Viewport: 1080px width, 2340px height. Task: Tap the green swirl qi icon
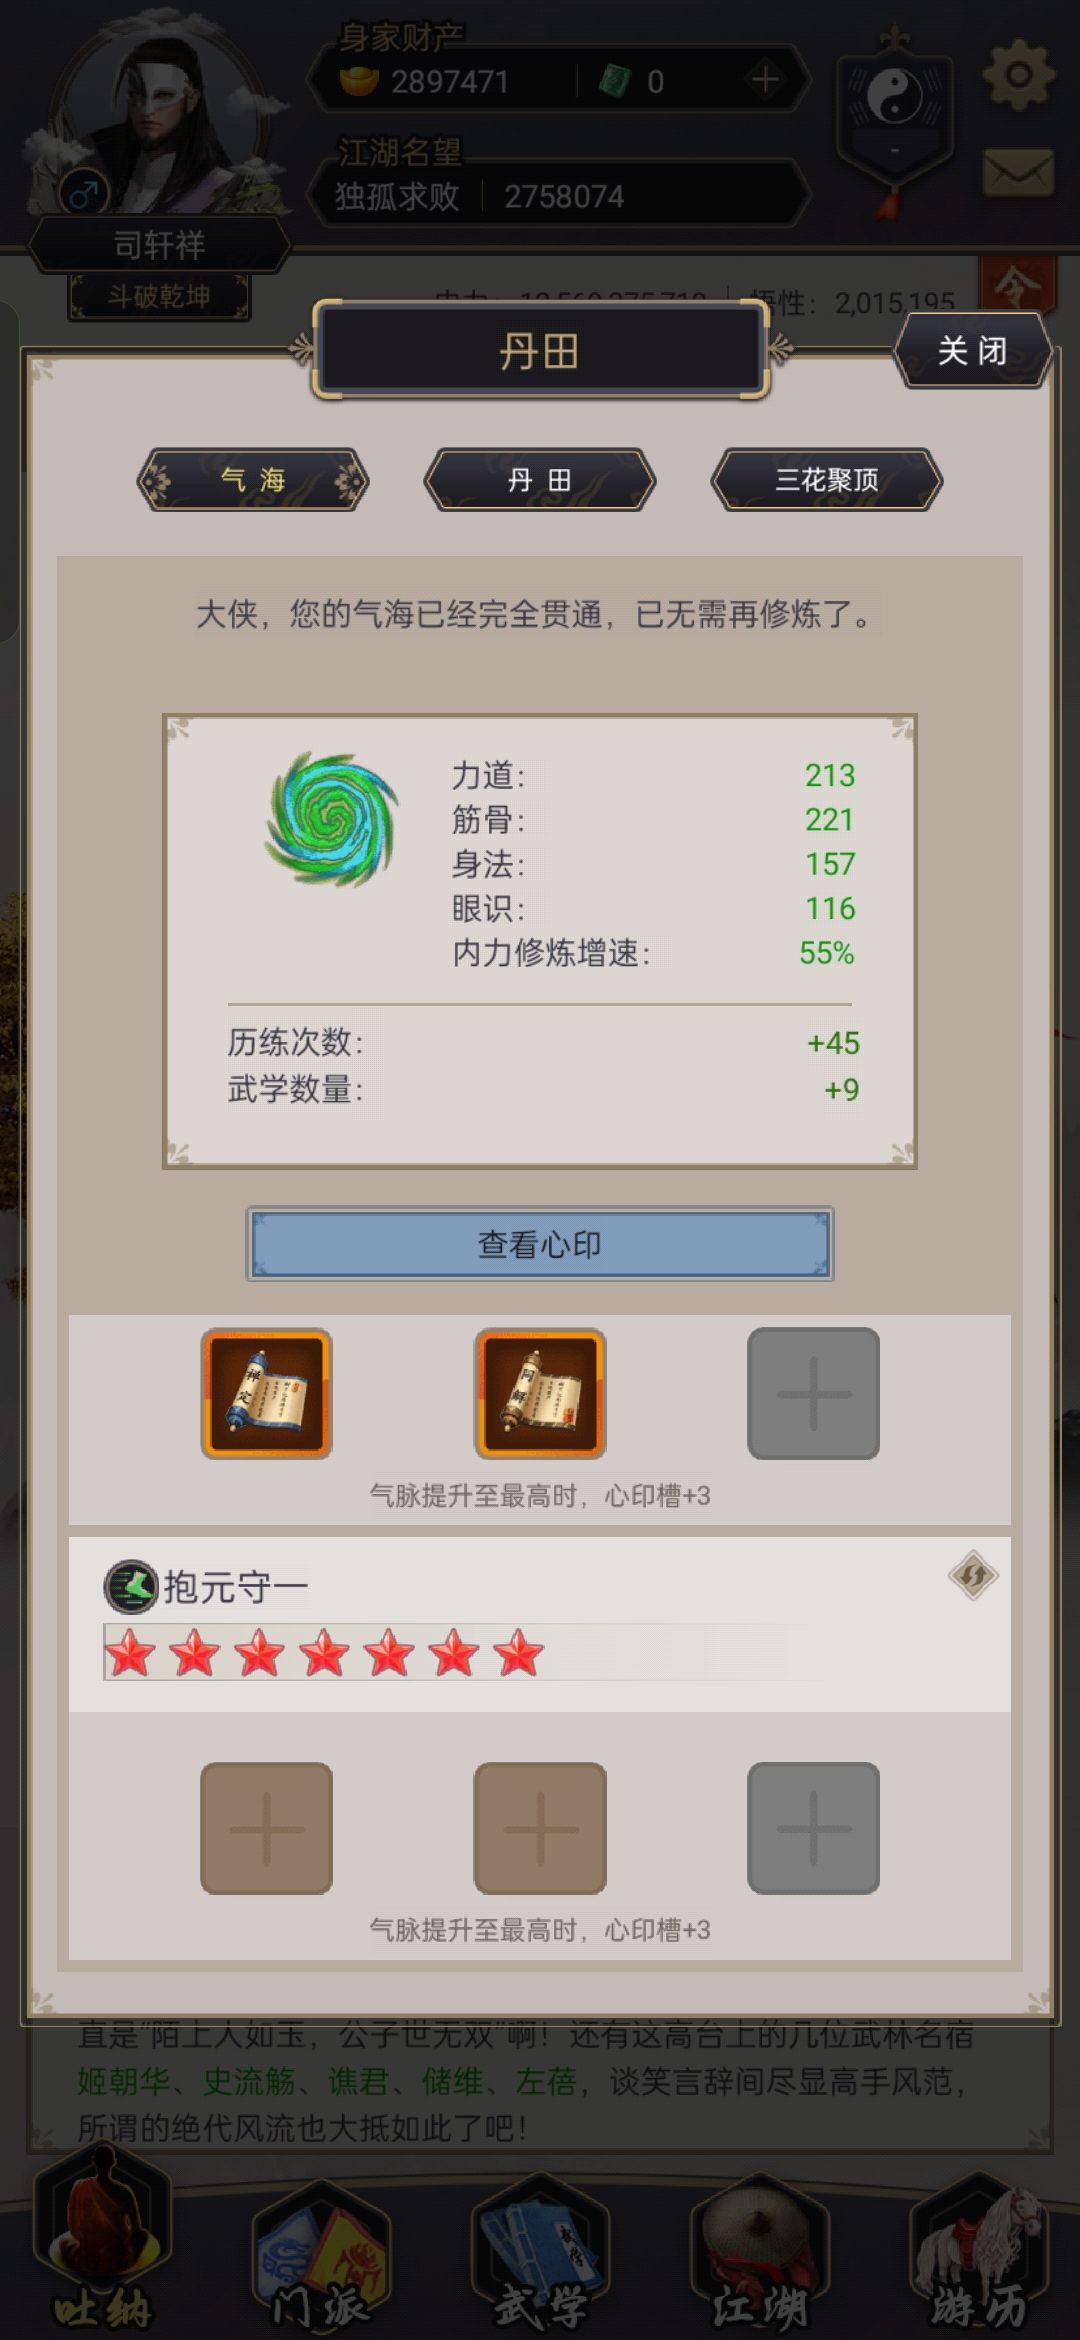click(x=332, y=820)
